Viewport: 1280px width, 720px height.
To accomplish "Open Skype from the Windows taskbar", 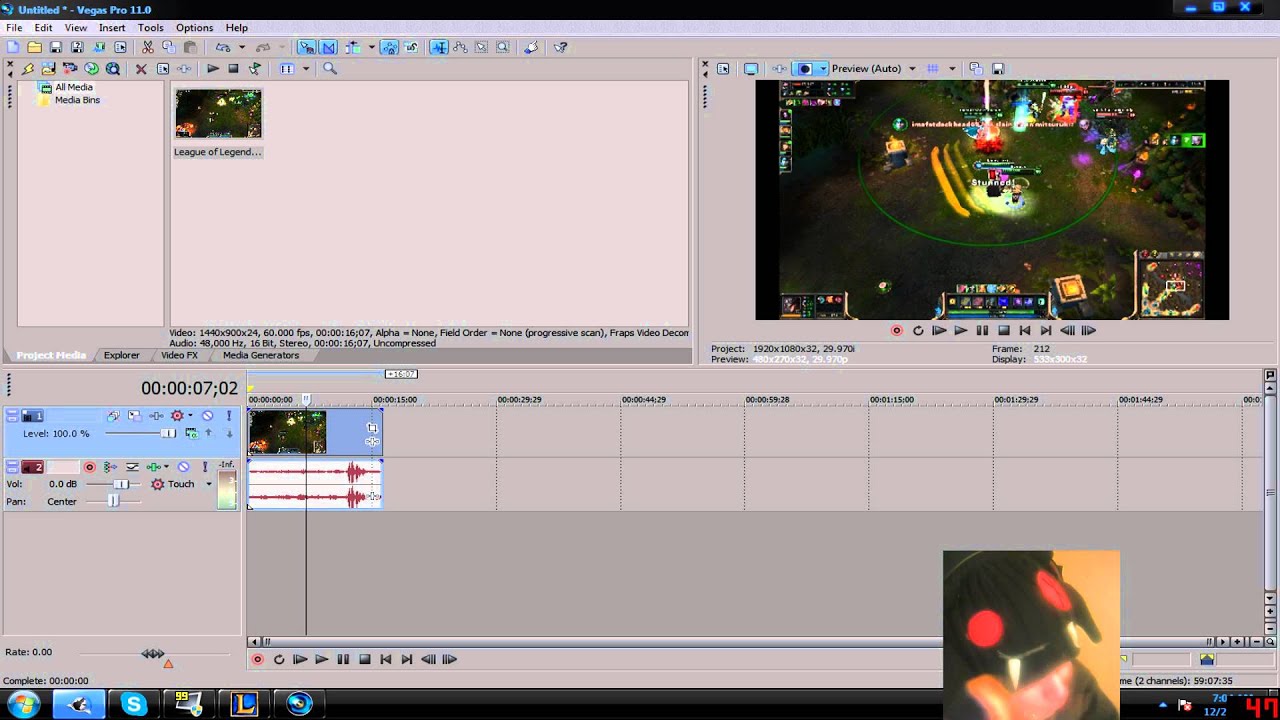I will [x=133, y=704].
